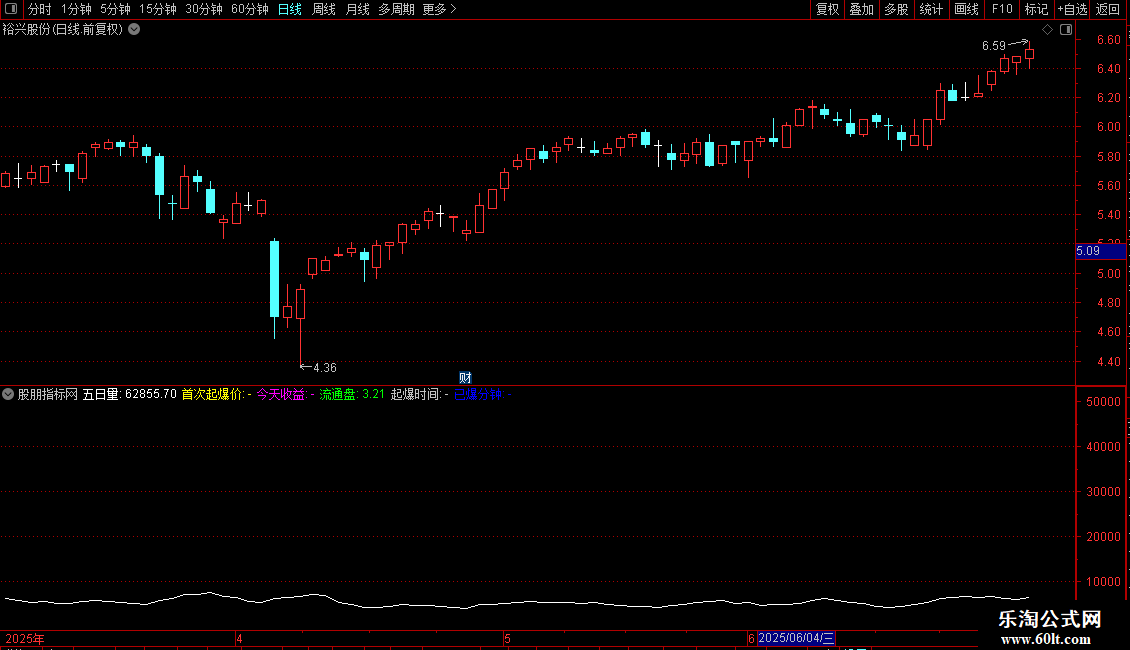This screenshot has width=1130, height=650.
Task: Switch to 月线 monthly chart
Action: tap(357, 9)
